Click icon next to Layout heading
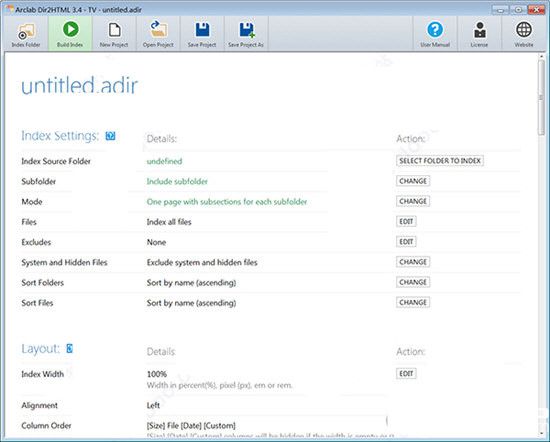 [x=69, y=348]
